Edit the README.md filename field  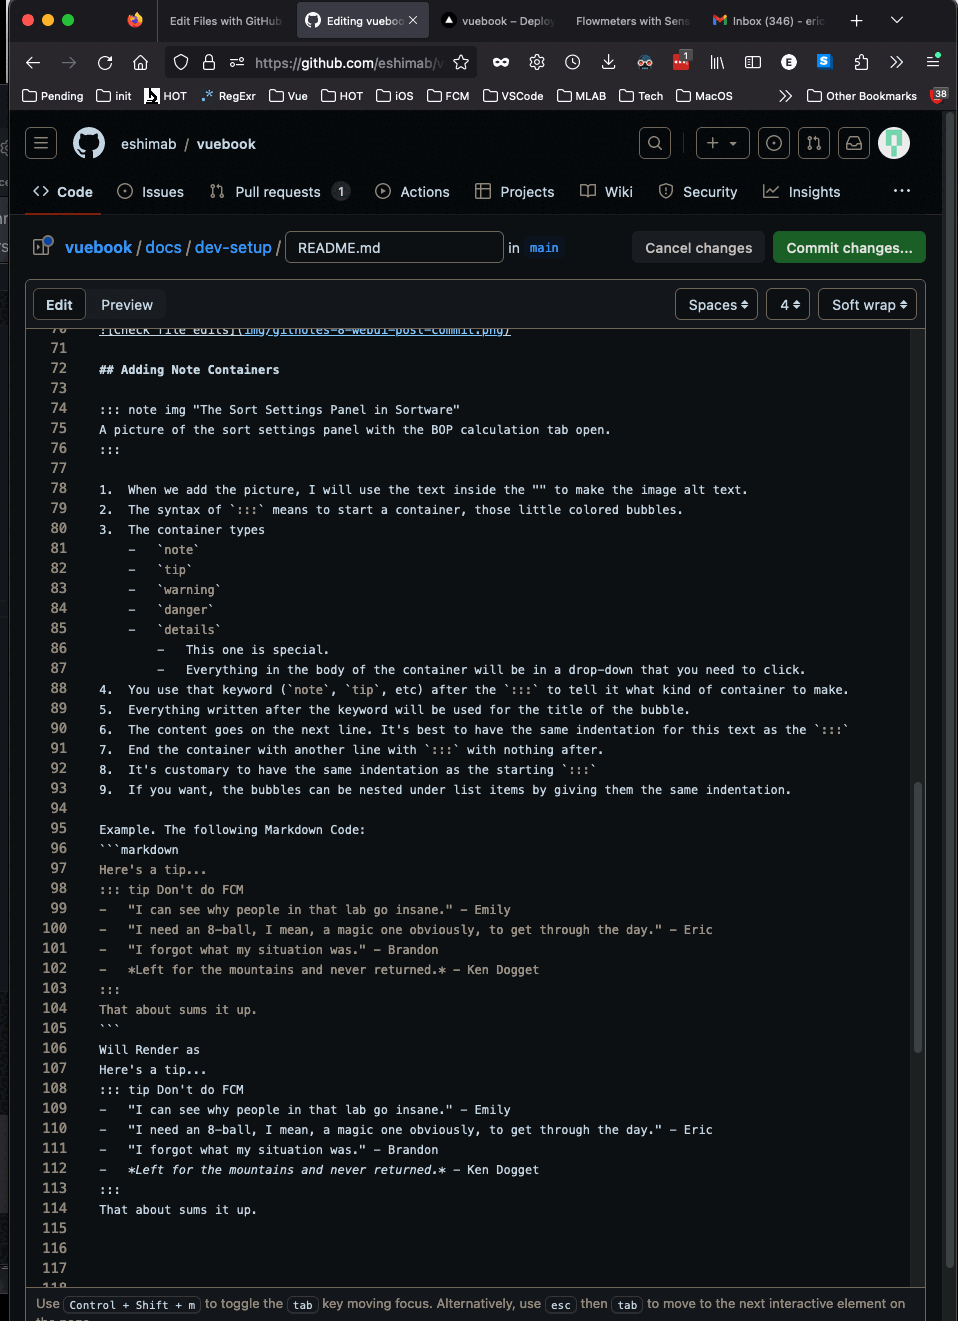[x=394, y=247]
